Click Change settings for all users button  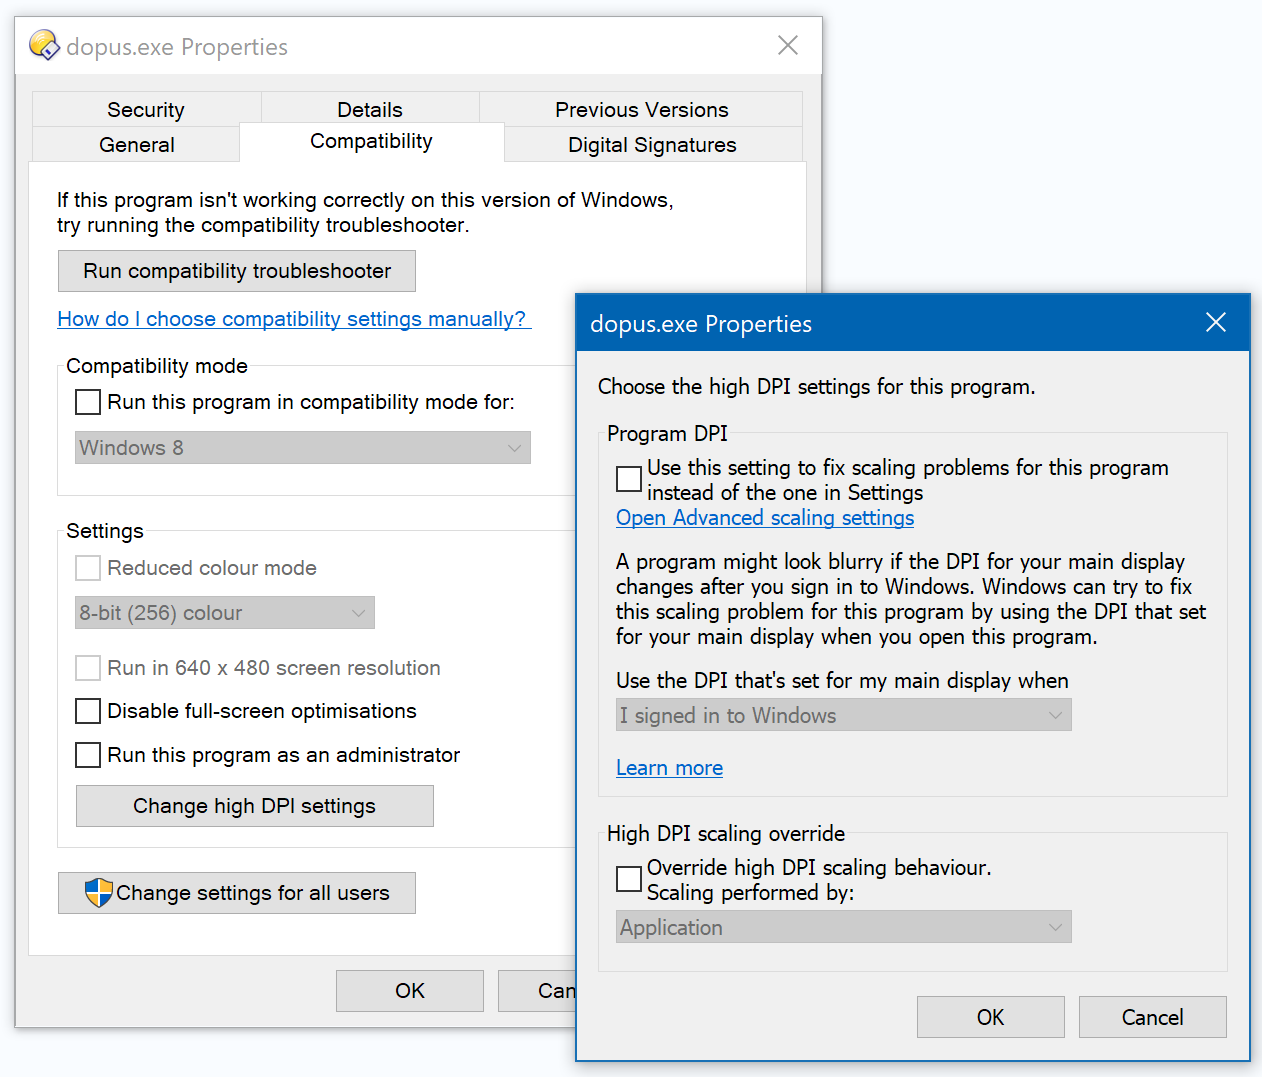[x=237, y=893]
